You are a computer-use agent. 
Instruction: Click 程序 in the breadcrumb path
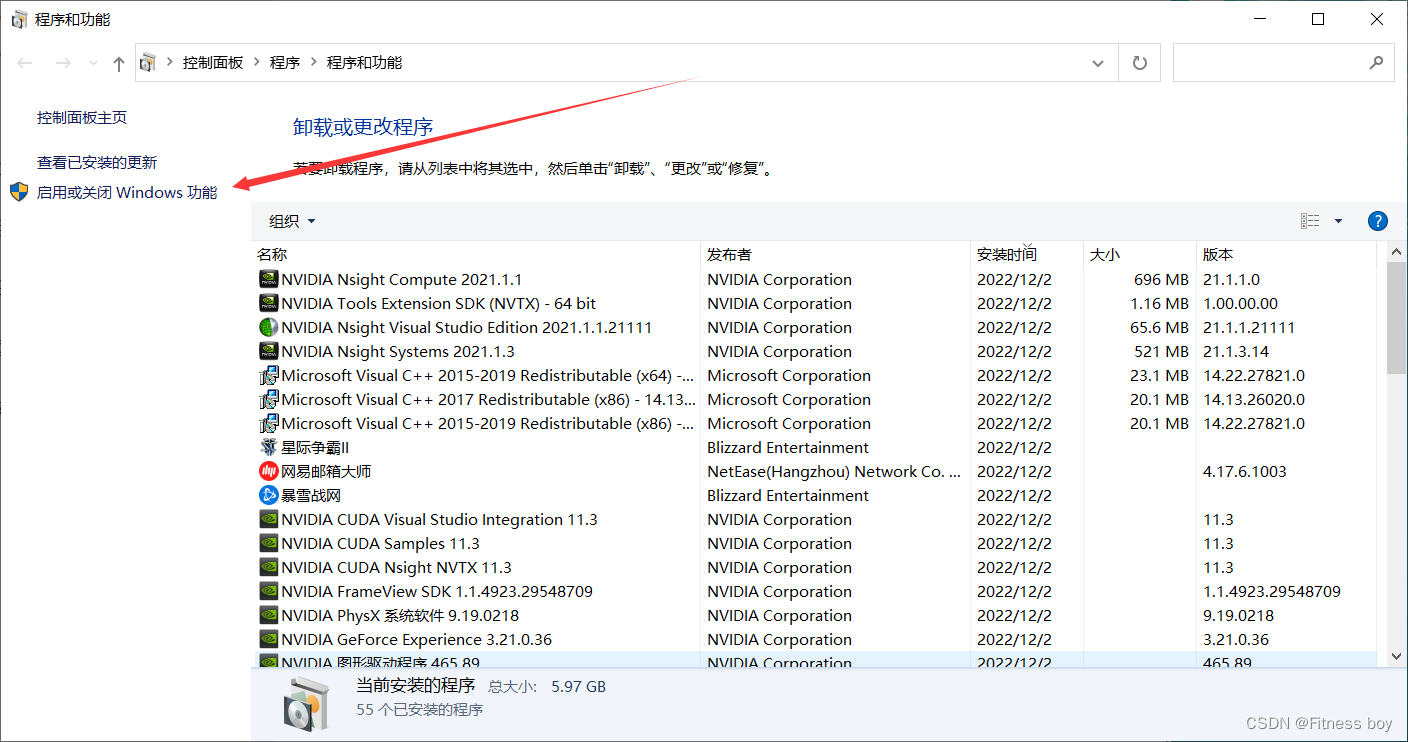click(285, 63)
